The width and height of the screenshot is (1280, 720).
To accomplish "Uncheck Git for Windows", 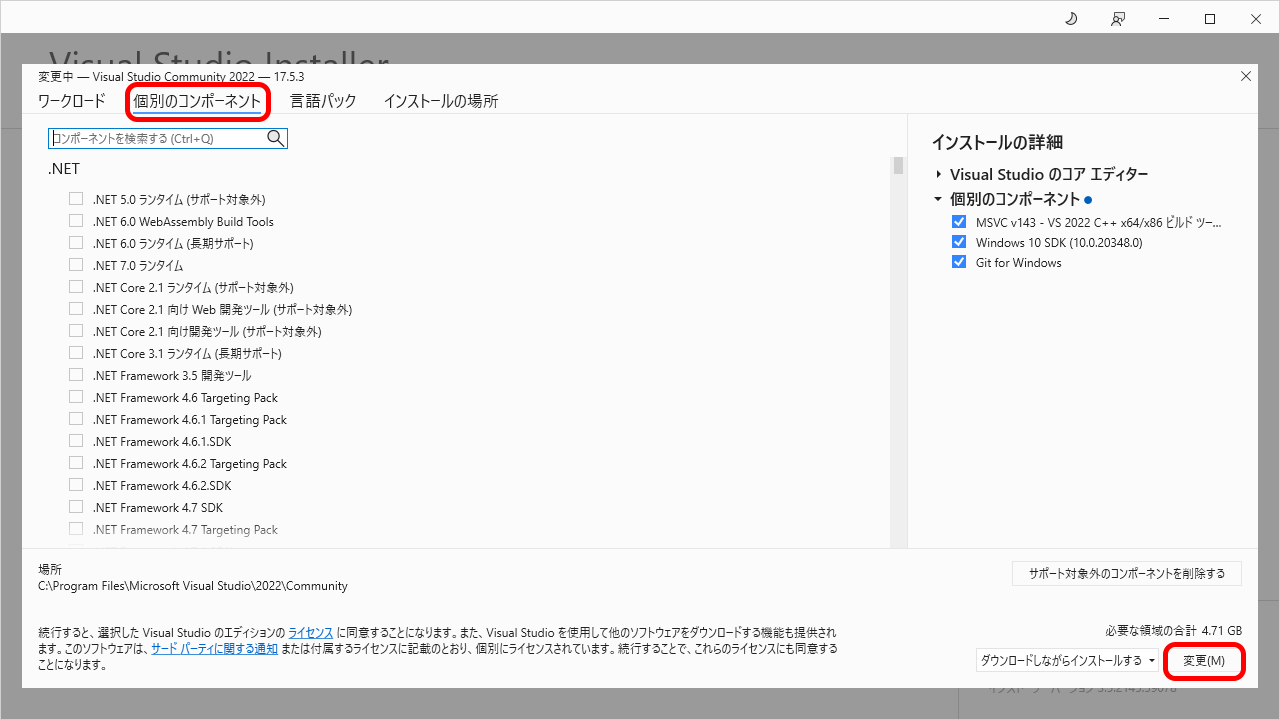I will click(959, 262).
